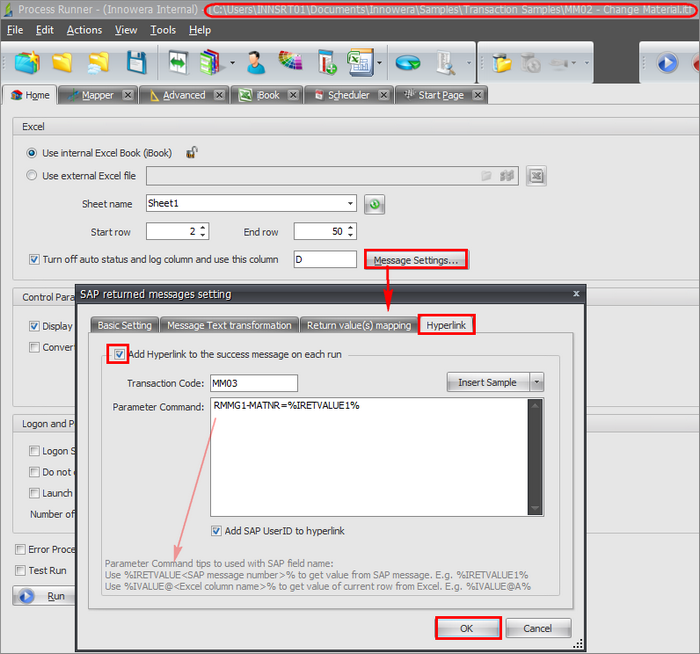Click the green refresh button beside Sheet name
700x654 pixels.
click(375, 204)
